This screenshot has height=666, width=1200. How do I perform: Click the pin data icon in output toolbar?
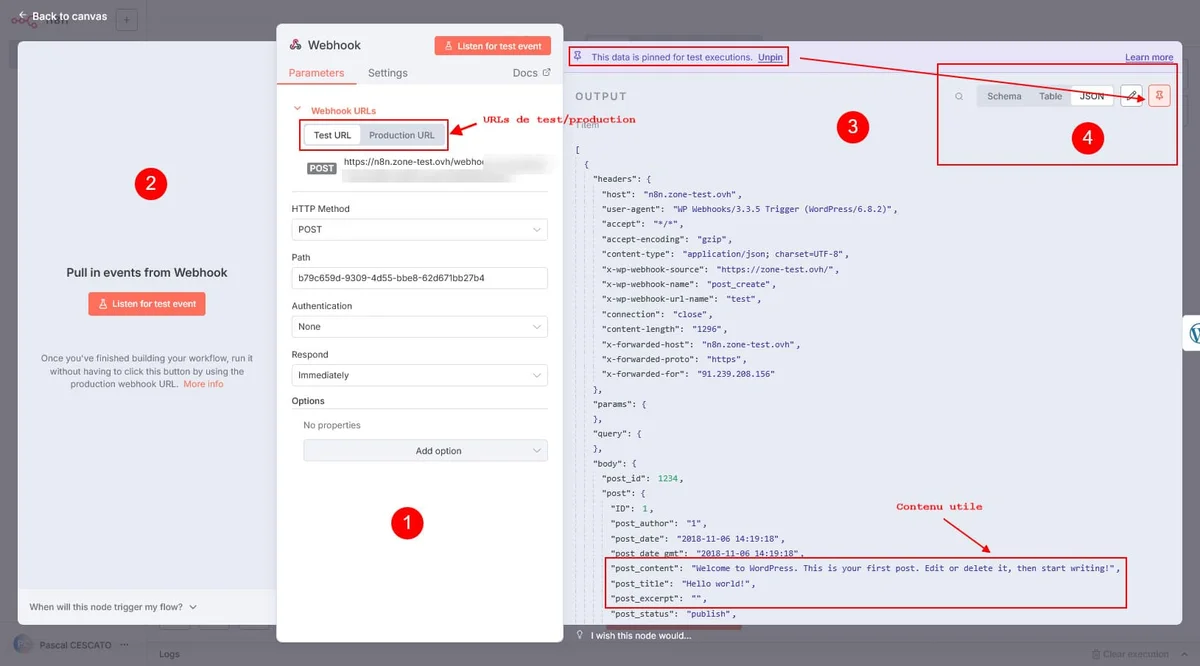(x=1159, y=96)
